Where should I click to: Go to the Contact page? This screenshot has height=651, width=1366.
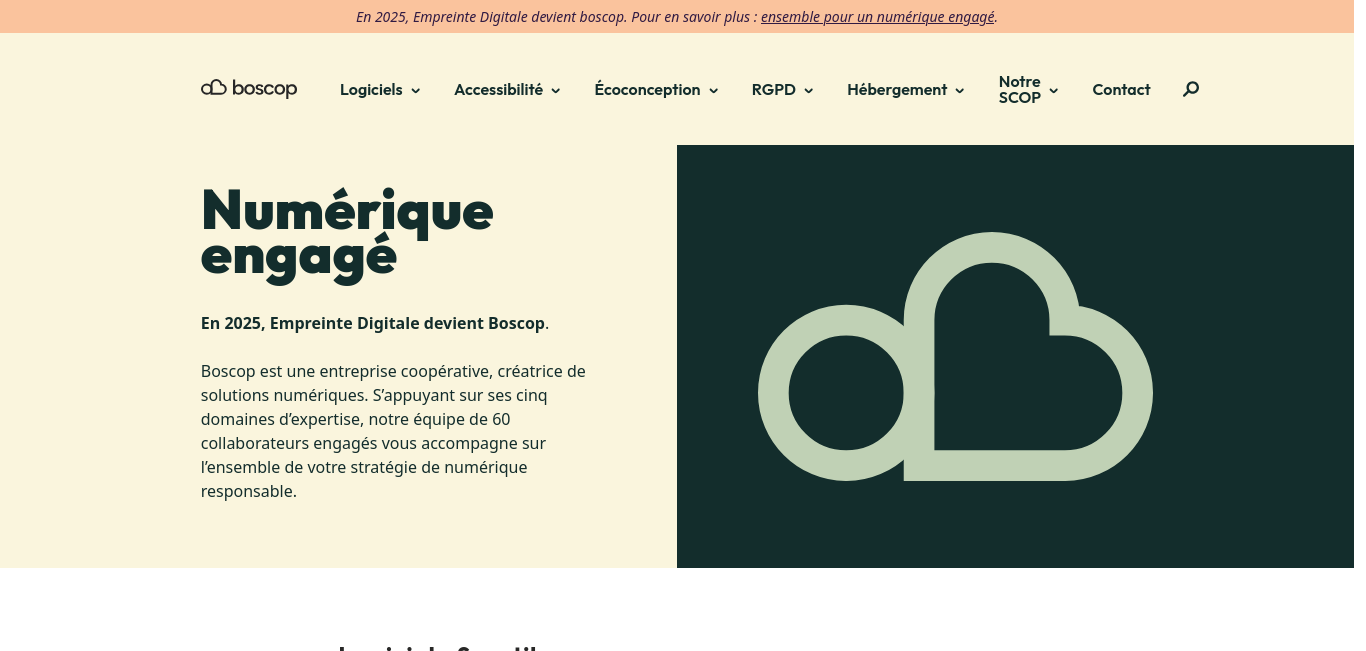(x=1121, y=90)
